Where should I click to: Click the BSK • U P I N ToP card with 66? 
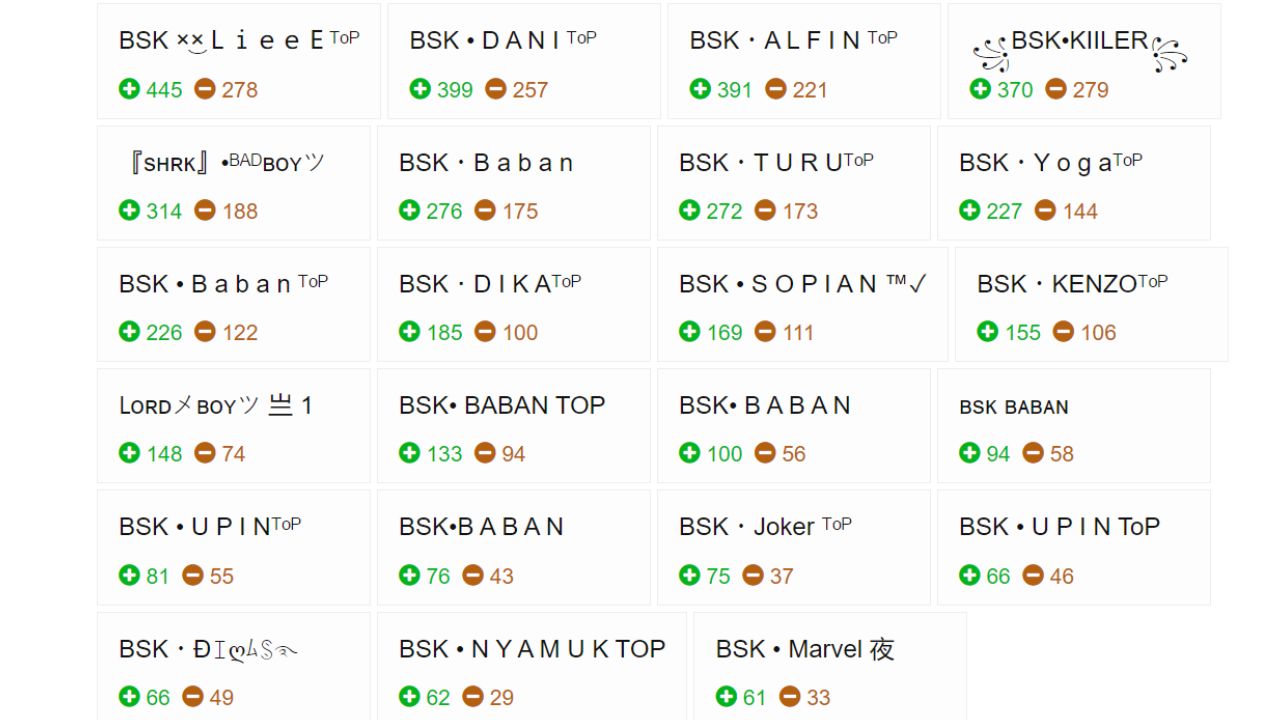pos(1074,547)
